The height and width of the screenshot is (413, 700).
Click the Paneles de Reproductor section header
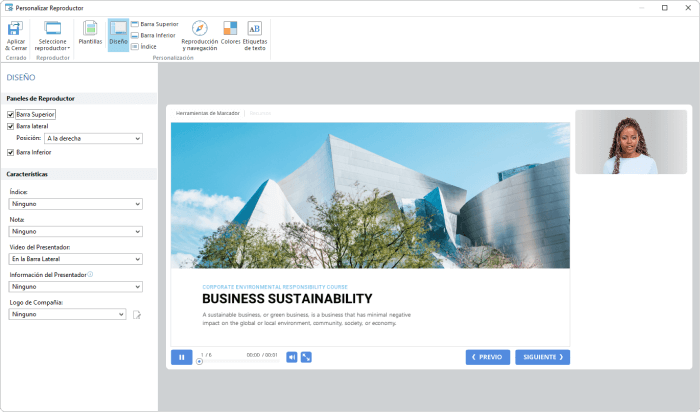(79, 99)
